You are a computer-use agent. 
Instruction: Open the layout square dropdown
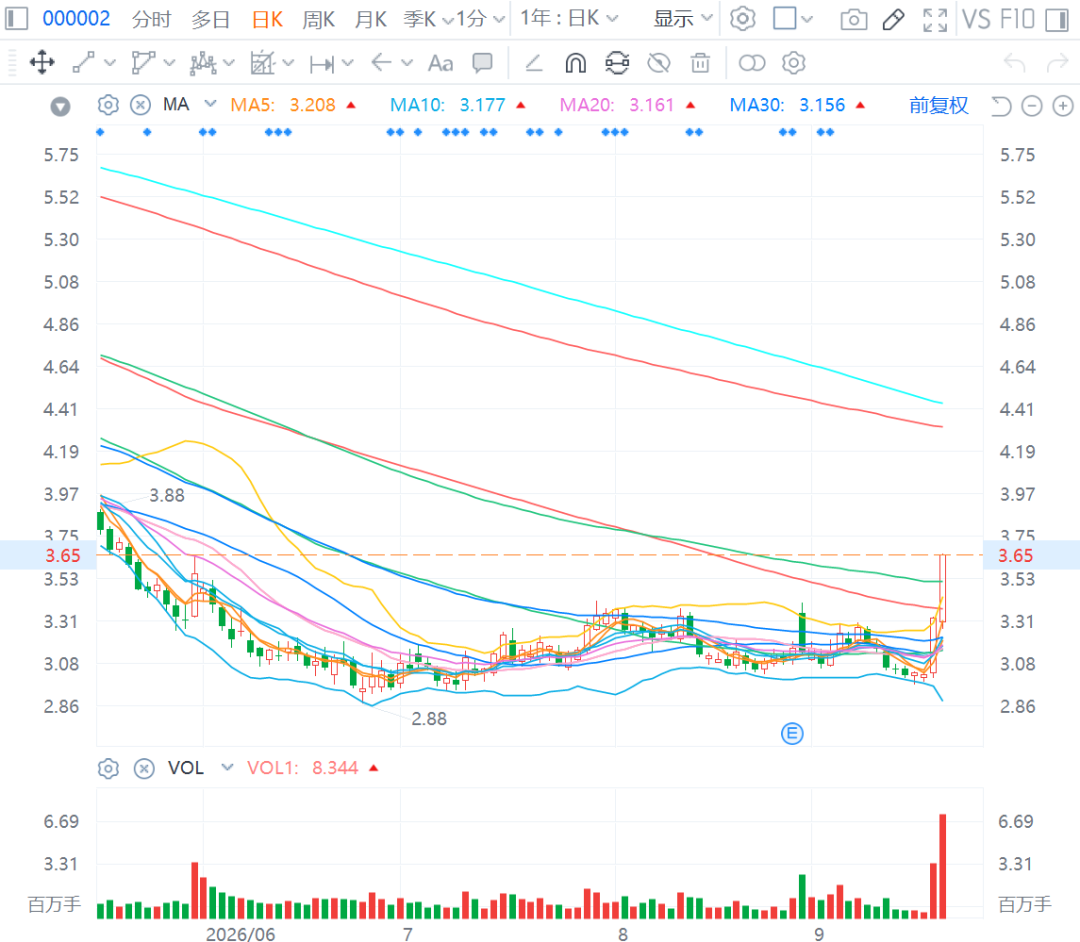coord(793,19)
